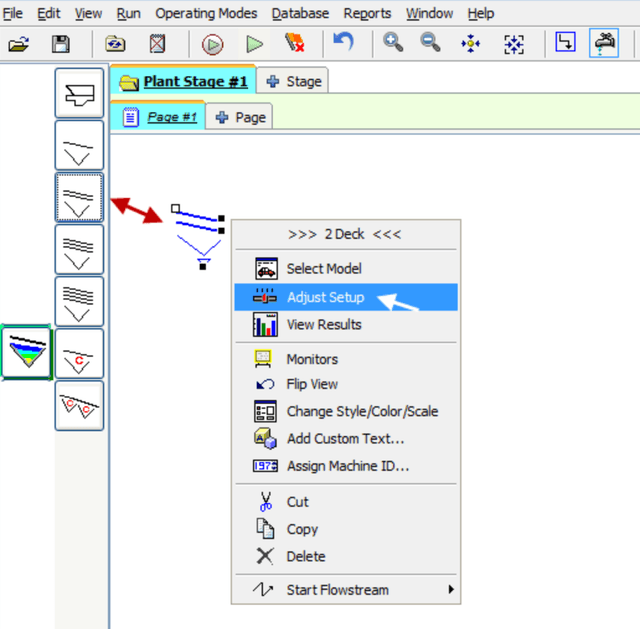Click the Save floppy disk icon
This screenshot has width=640, height=629.
click(x=61, y=44)
